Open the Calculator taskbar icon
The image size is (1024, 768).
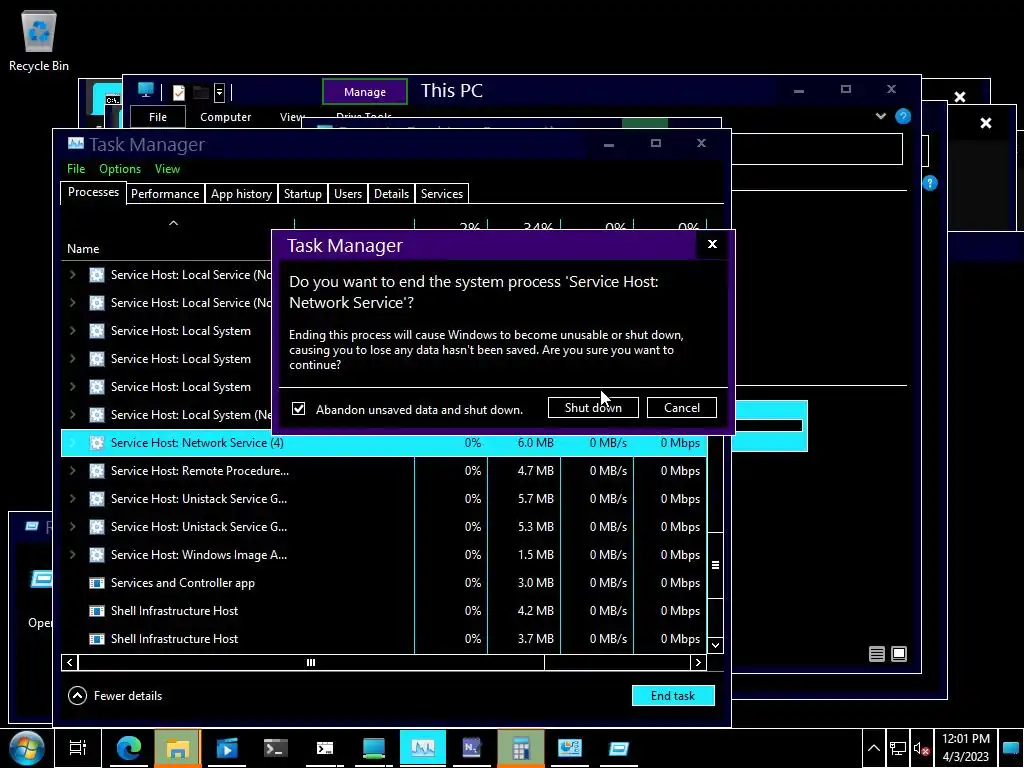tap(520, 748)
